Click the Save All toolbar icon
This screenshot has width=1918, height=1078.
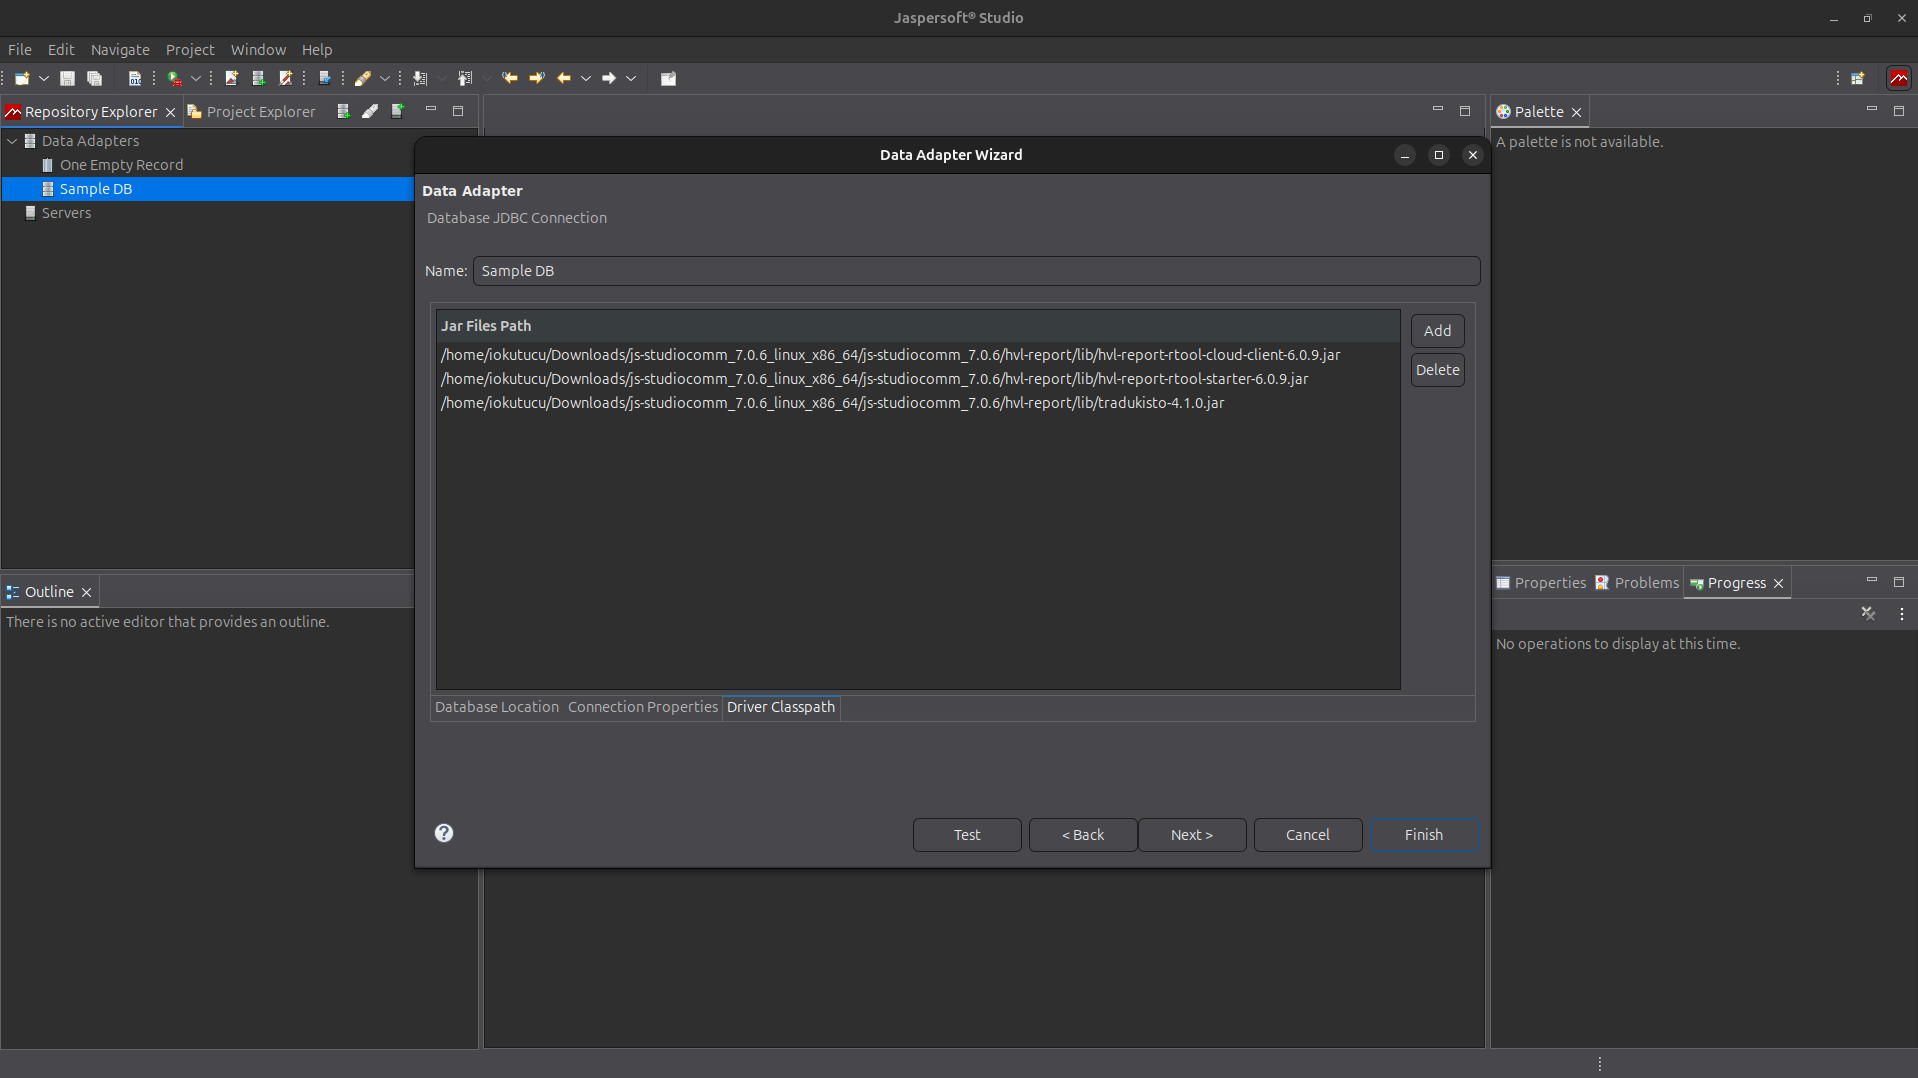(95, 78)
